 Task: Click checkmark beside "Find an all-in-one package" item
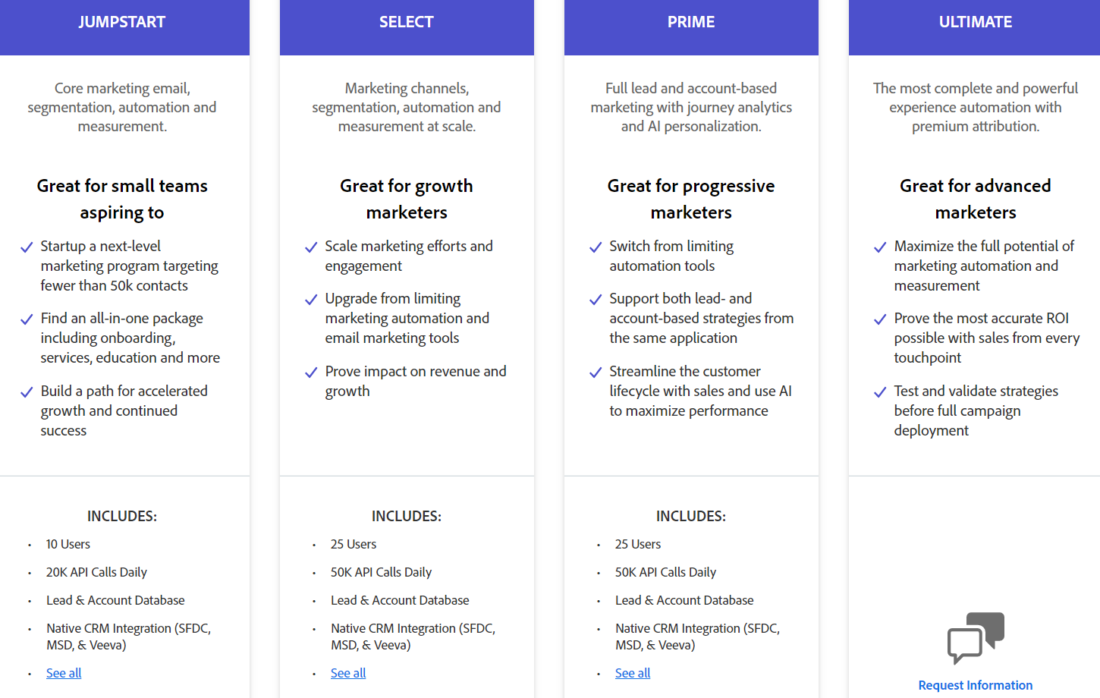[25, 318]
